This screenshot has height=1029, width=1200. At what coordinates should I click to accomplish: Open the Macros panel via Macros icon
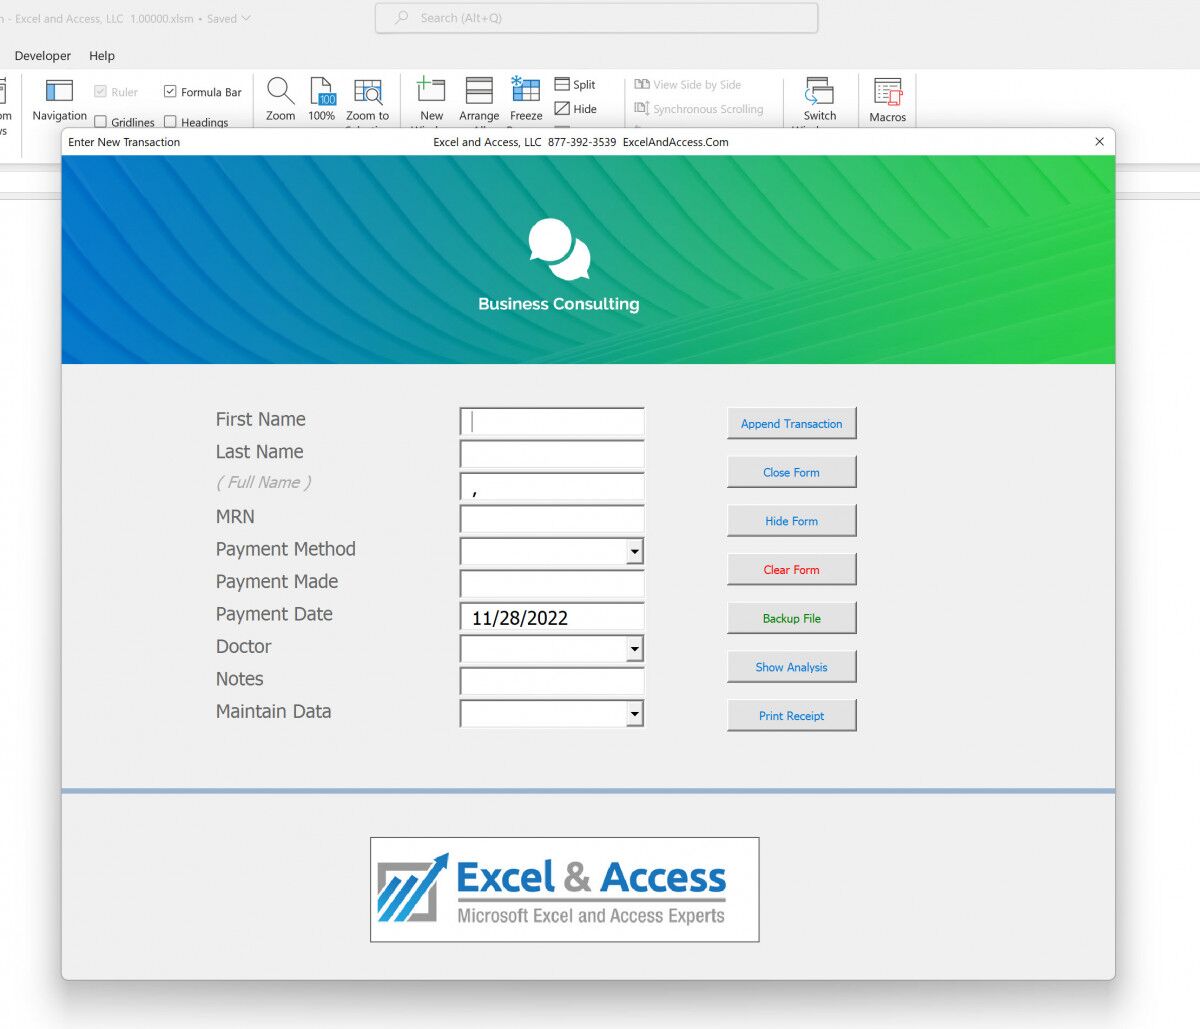887,99
